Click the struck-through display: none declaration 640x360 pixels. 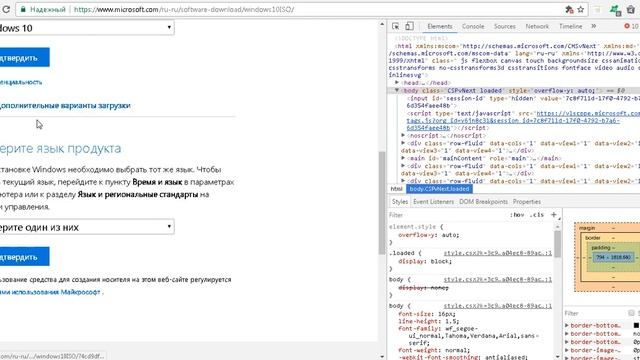click(x=423, y=288)
